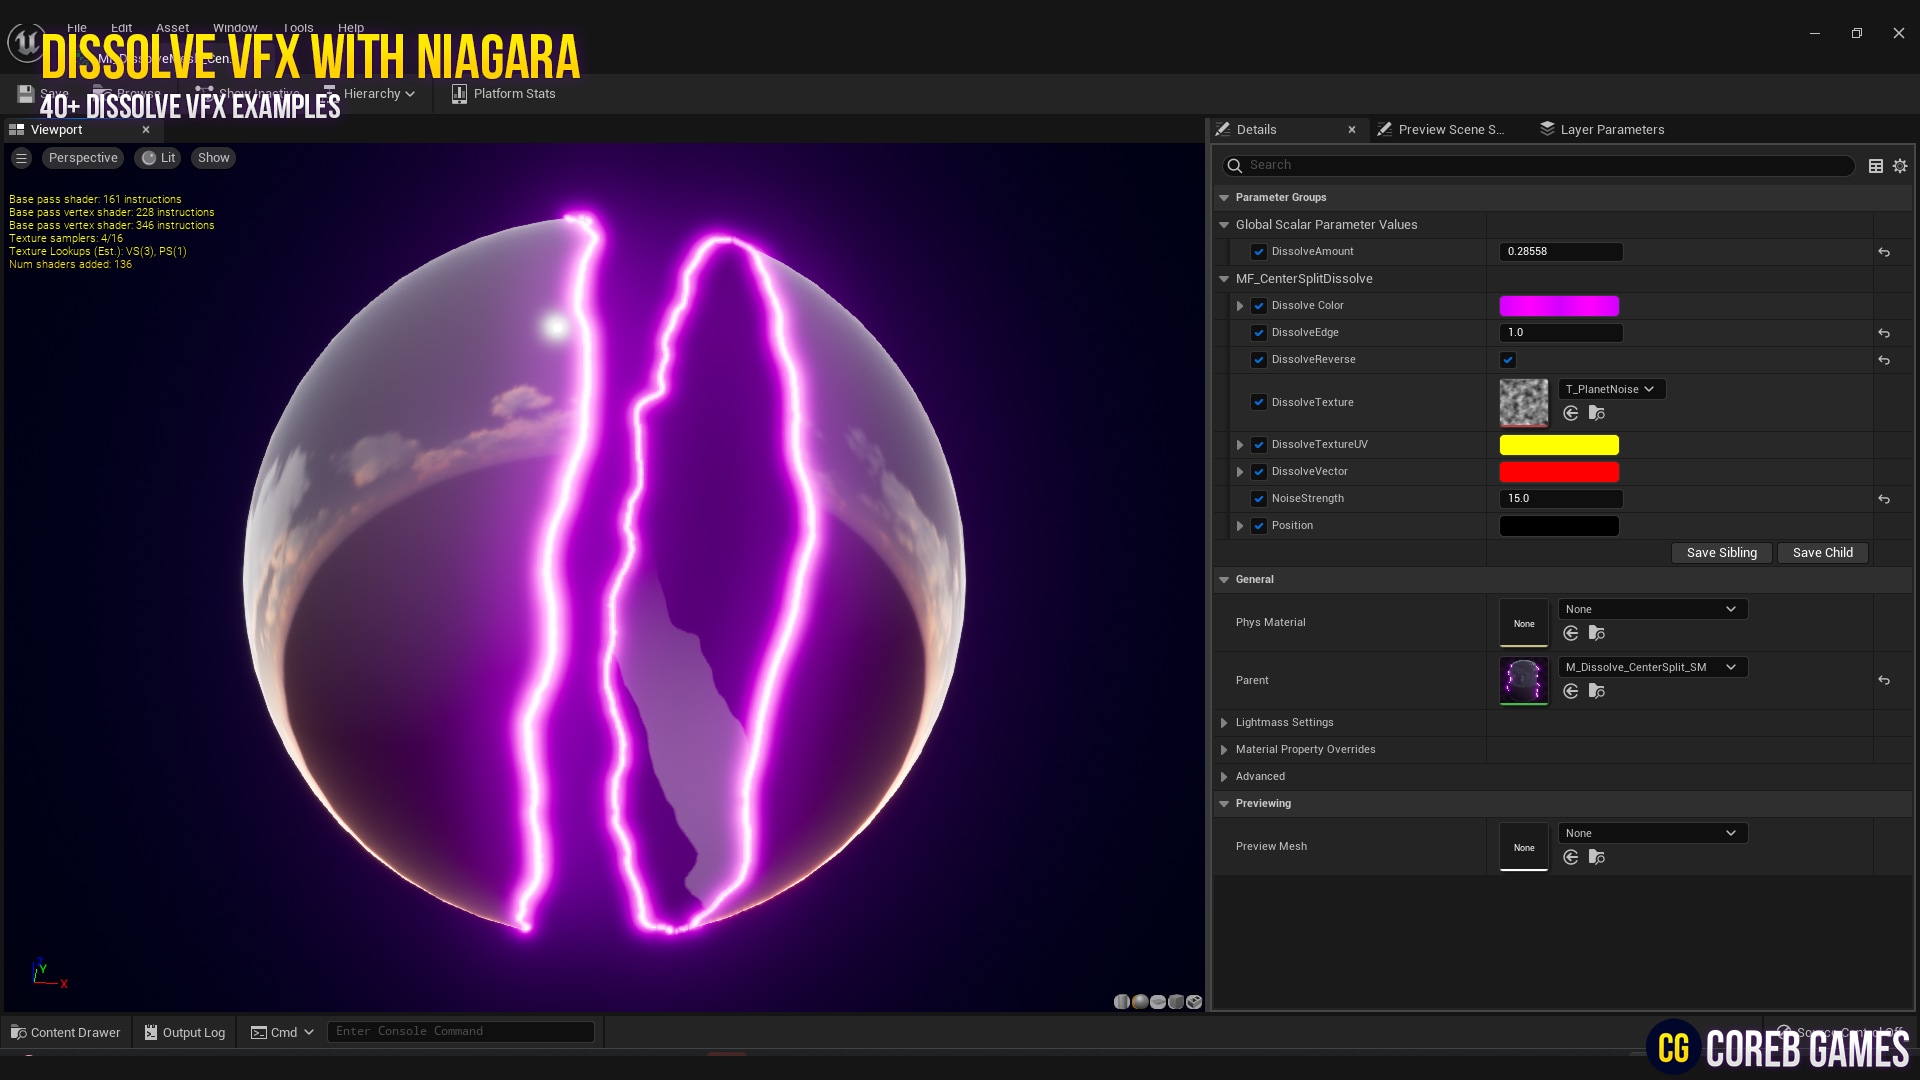Expand Lightmass Settings section
The height and width of the screenshot is (1080, 1920).
point(1224,723)
